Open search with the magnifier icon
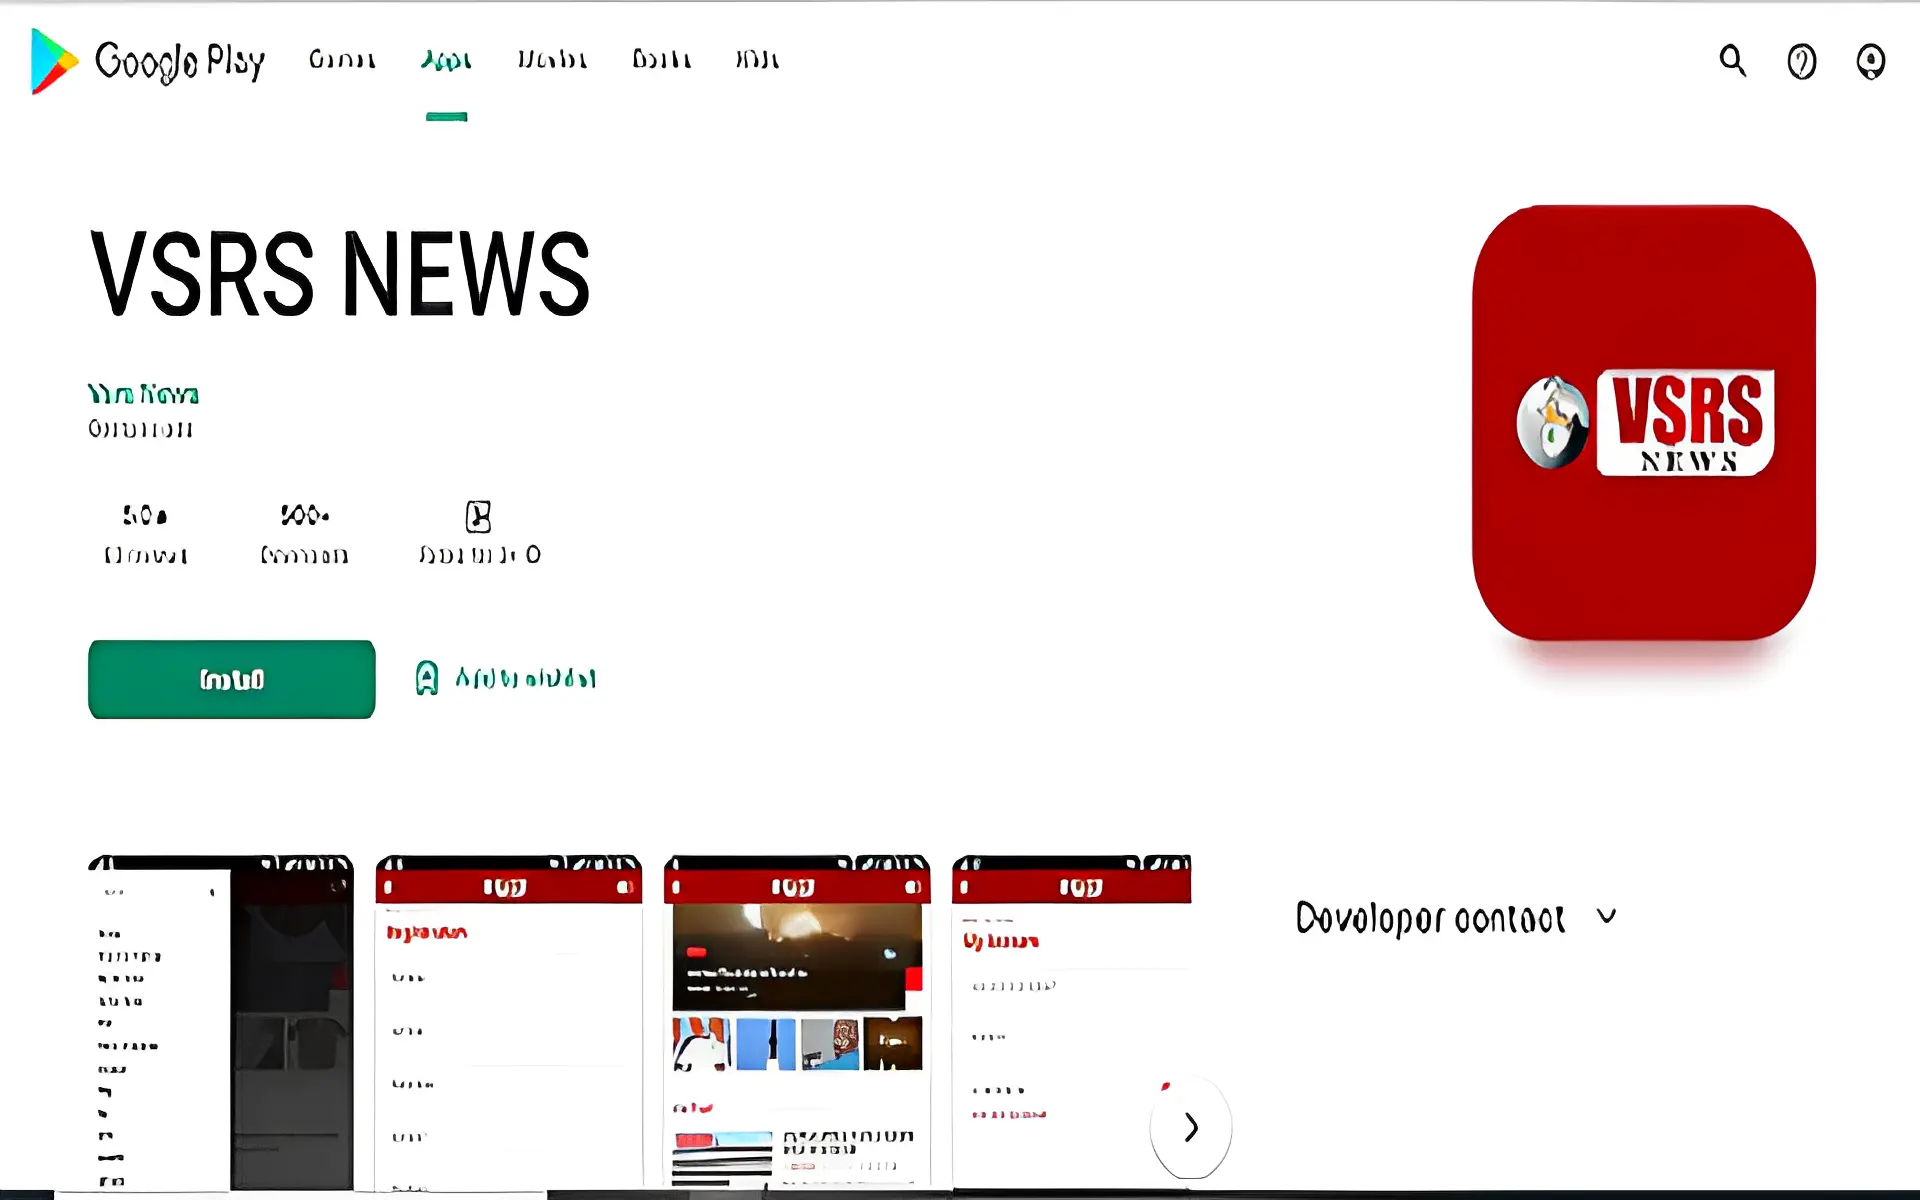 coord(1732,61)
